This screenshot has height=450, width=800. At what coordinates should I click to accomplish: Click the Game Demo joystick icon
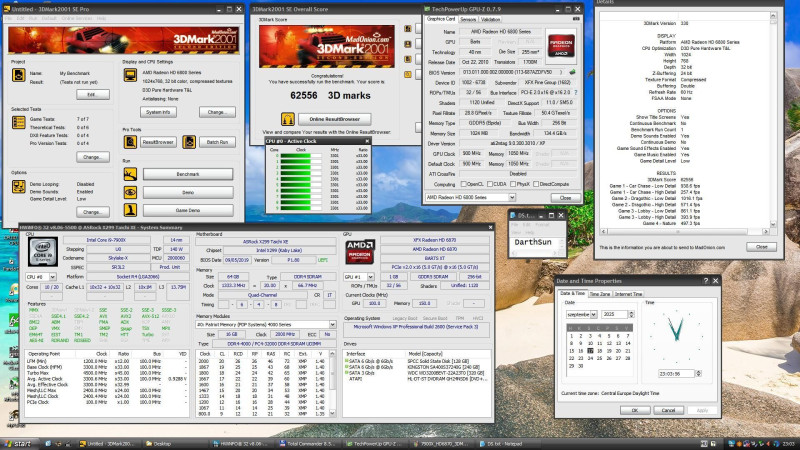130,210
